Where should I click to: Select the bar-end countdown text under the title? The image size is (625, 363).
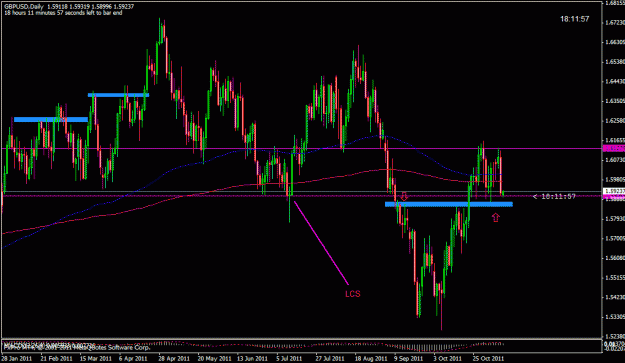tap(63, 13)
